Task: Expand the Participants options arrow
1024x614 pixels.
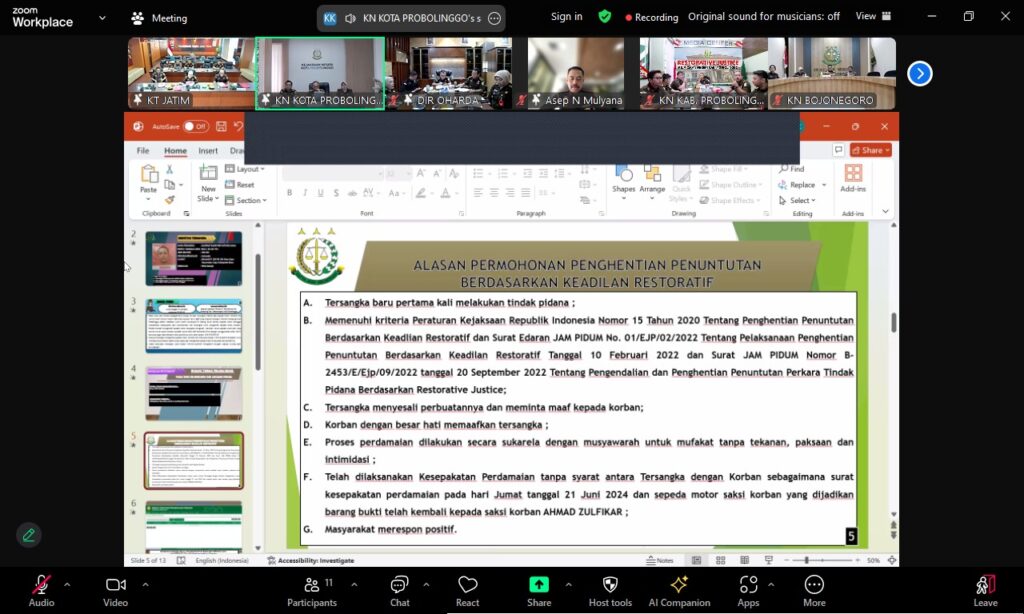Action: pyautogui.click(x=354, y=585)
